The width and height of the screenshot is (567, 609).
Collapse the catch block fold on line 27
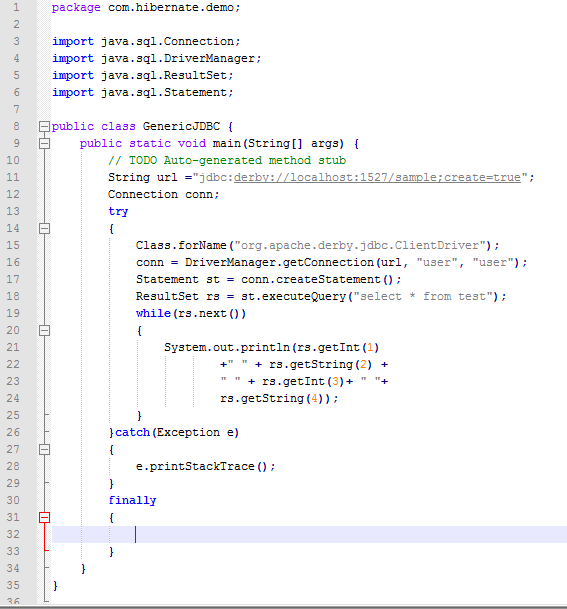45,449
